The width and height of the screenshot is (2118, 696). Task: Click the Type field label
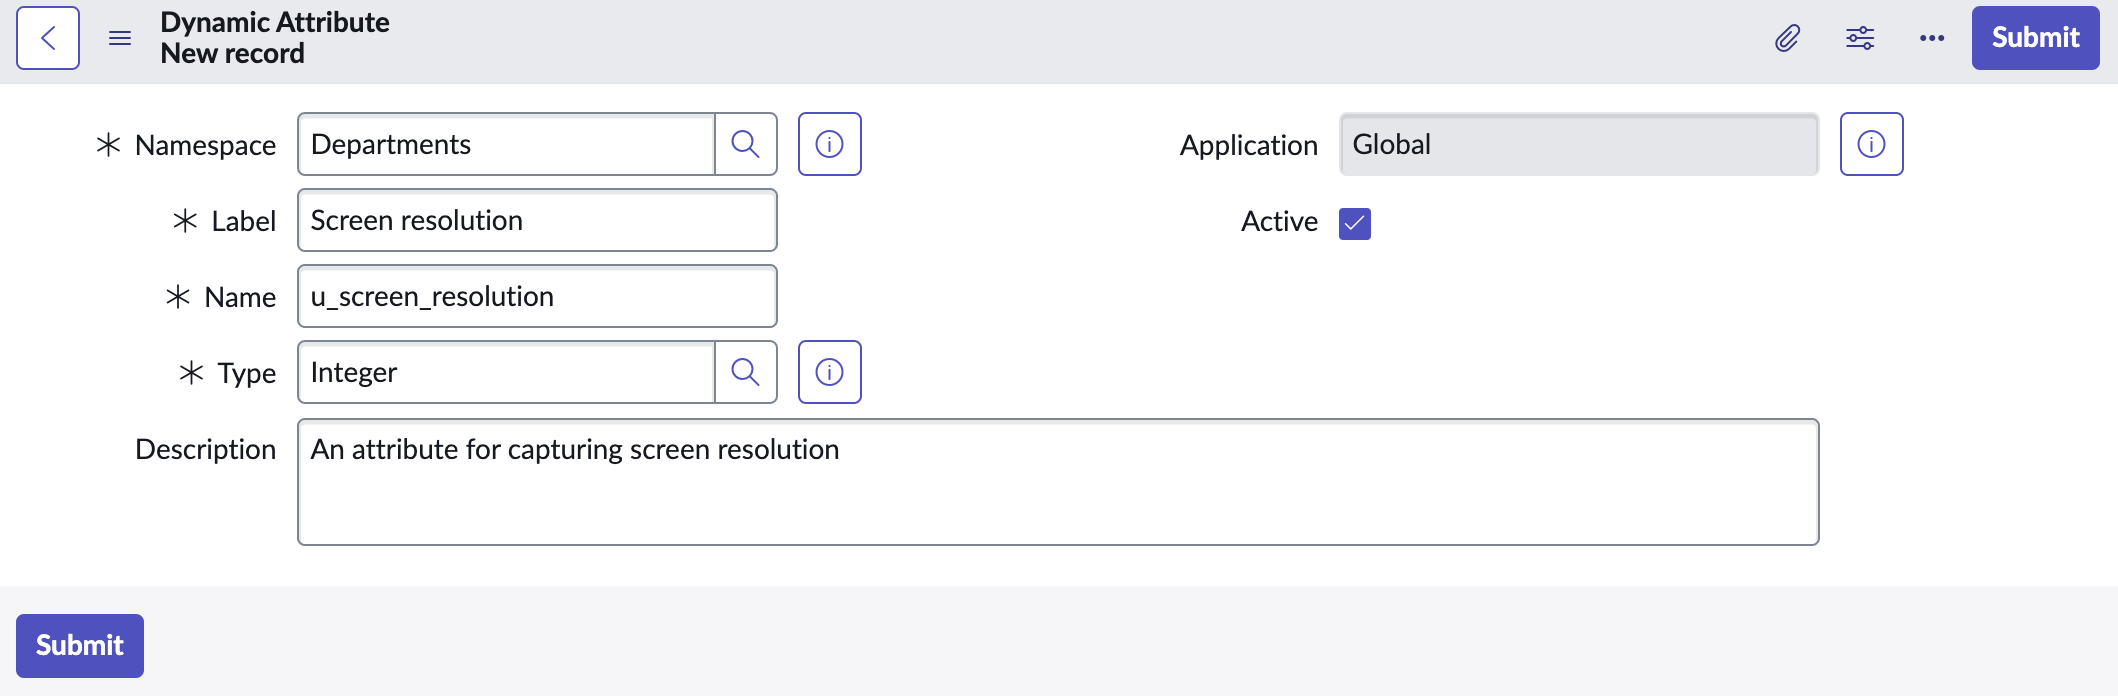(247, 373)
